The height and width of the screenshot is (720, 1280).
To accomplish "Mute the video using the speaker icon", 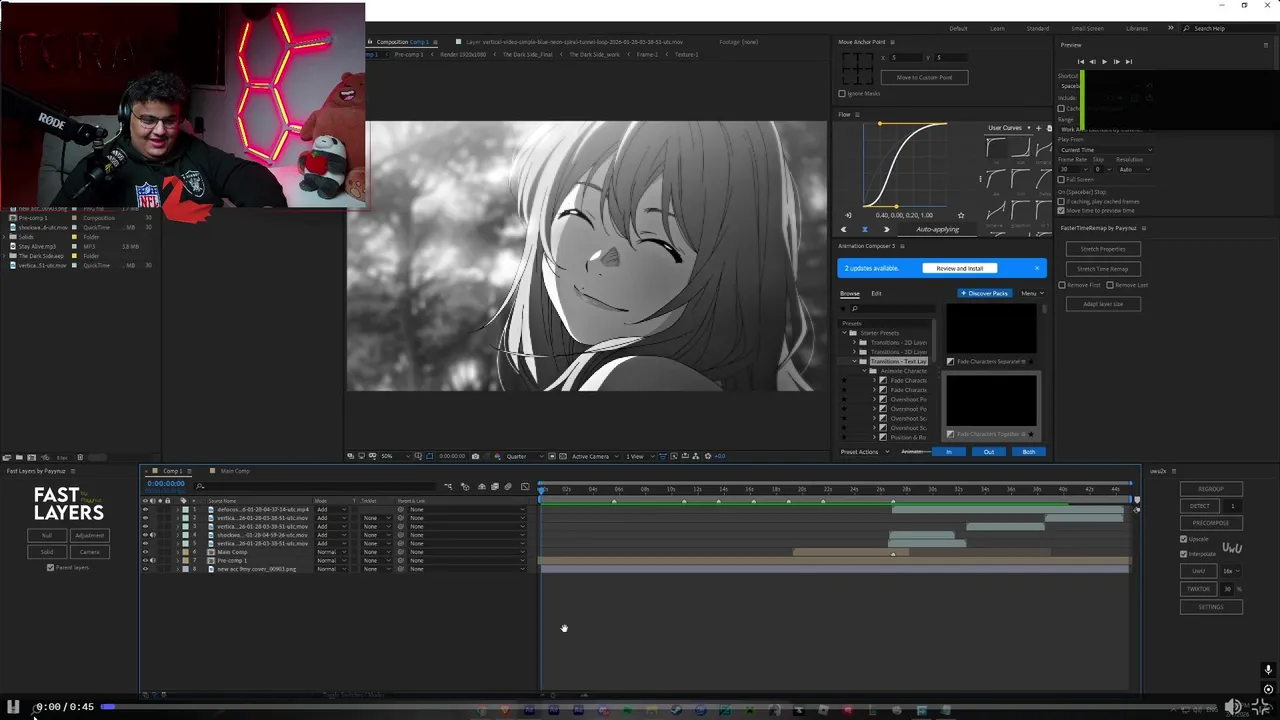I will 1234,707.
